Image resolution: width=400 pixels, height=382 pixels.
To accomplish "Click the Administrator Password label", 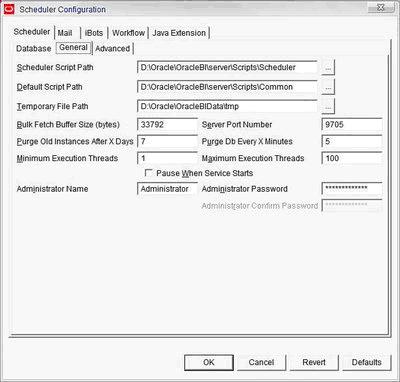I will coord(244,189).
